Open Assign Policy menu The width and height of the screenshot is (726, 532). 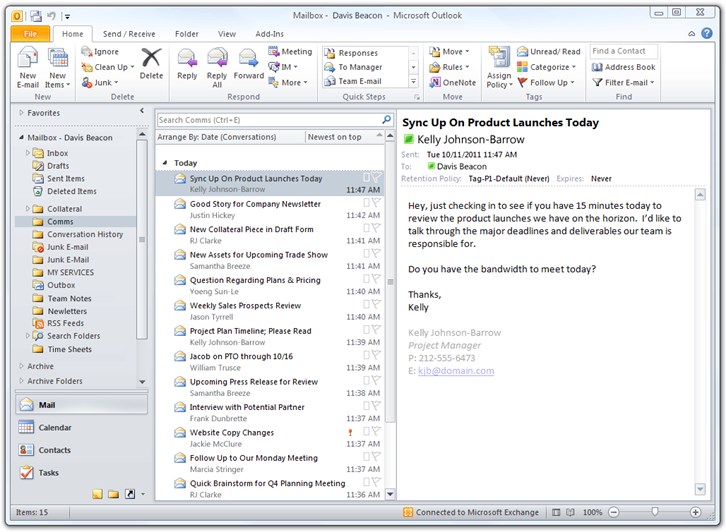499,68
